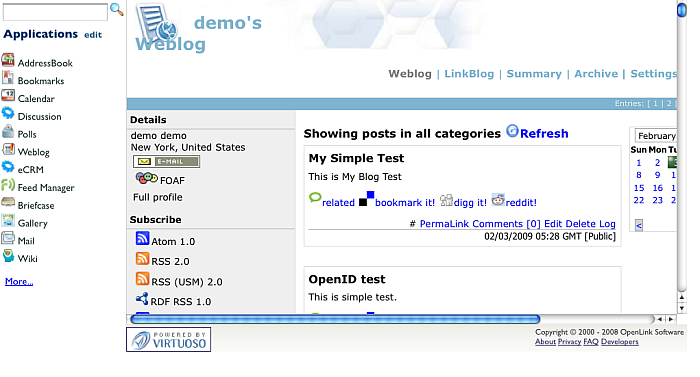Click Edit on My Simple Test post
Image resolution: width=700 pixels, height=377 pixels.
point(553,223)
